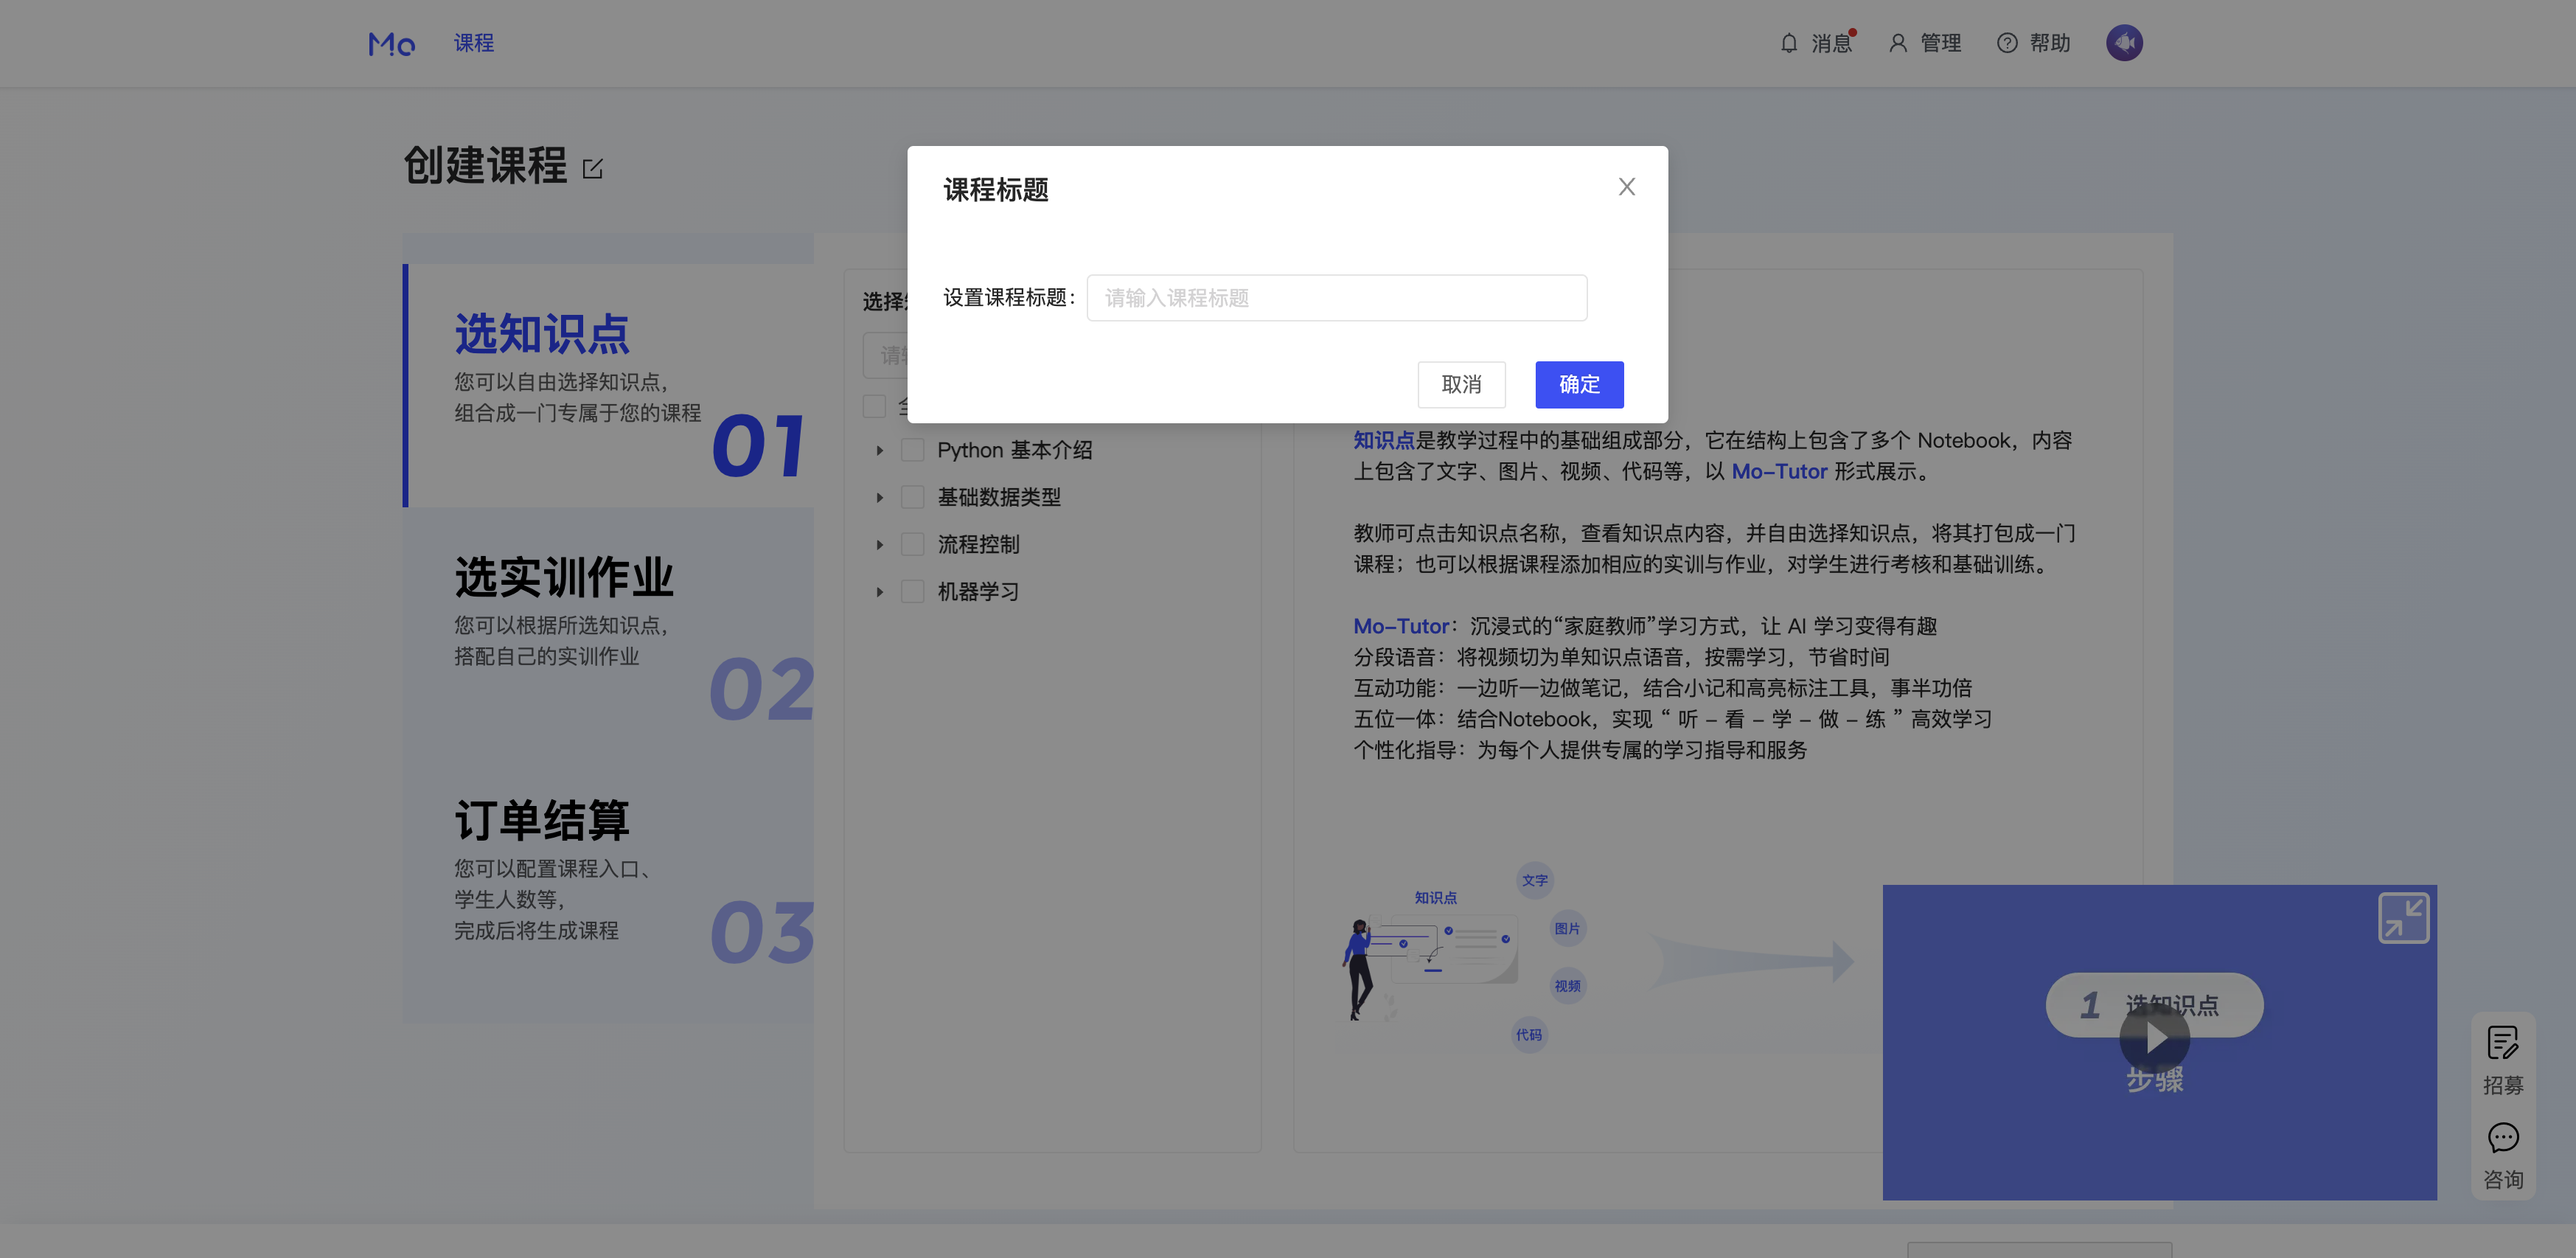Click the 代码 bubble icon
The width and height of the screenshot is (2576, 1258).
tap(1528, 1035)
